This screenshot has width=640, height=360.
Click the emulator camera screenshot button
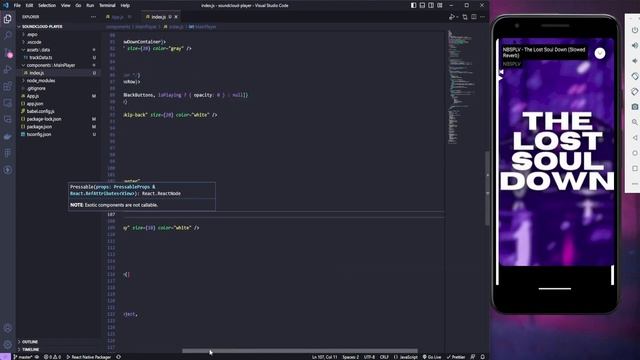pos(634,107)
